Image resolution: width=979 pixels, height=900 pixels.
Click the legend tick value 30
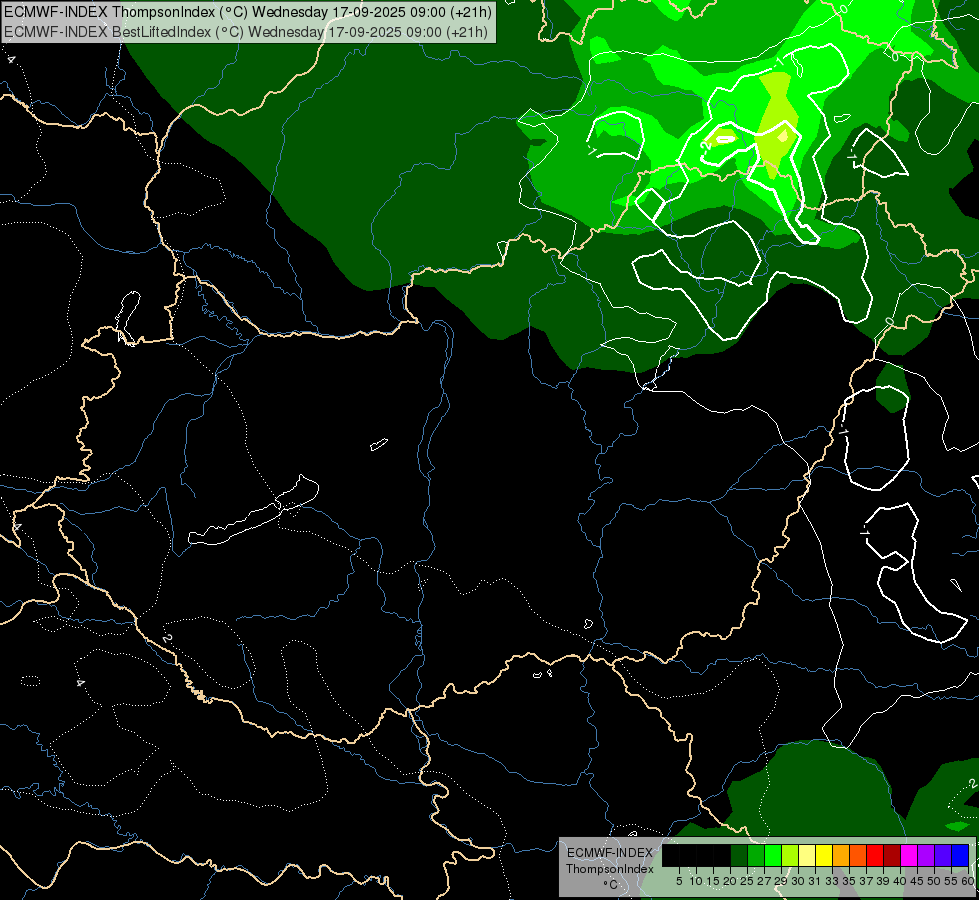[x=798, y=881]
